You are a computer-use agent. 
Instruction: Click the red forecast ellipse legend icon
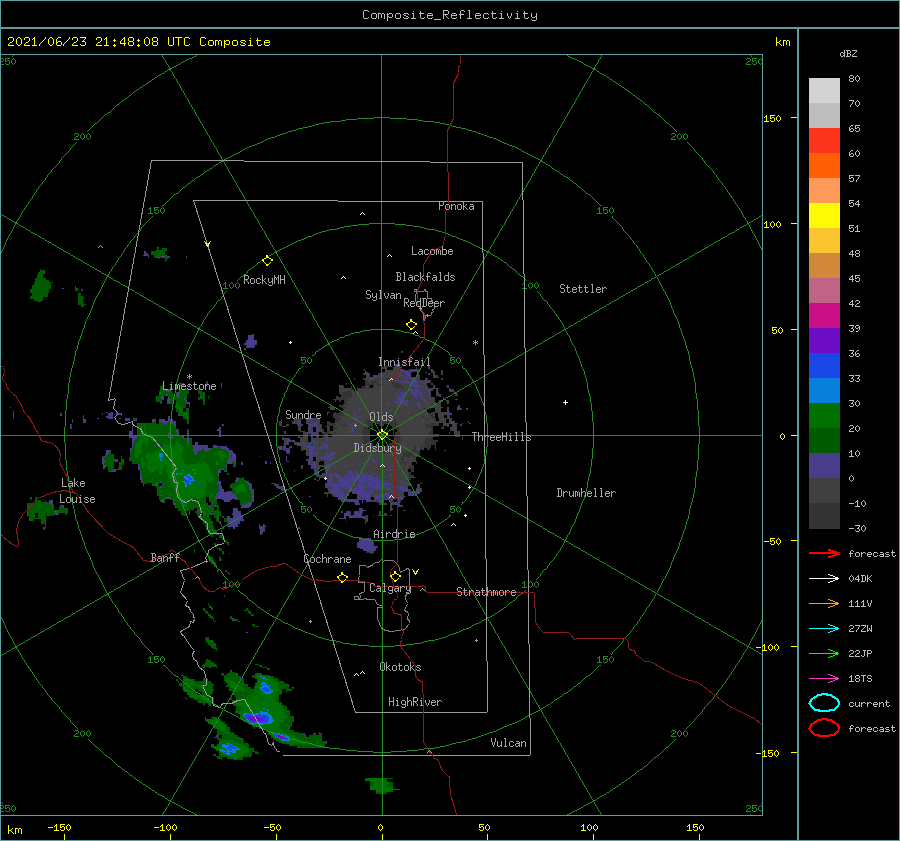click(824, 728)
